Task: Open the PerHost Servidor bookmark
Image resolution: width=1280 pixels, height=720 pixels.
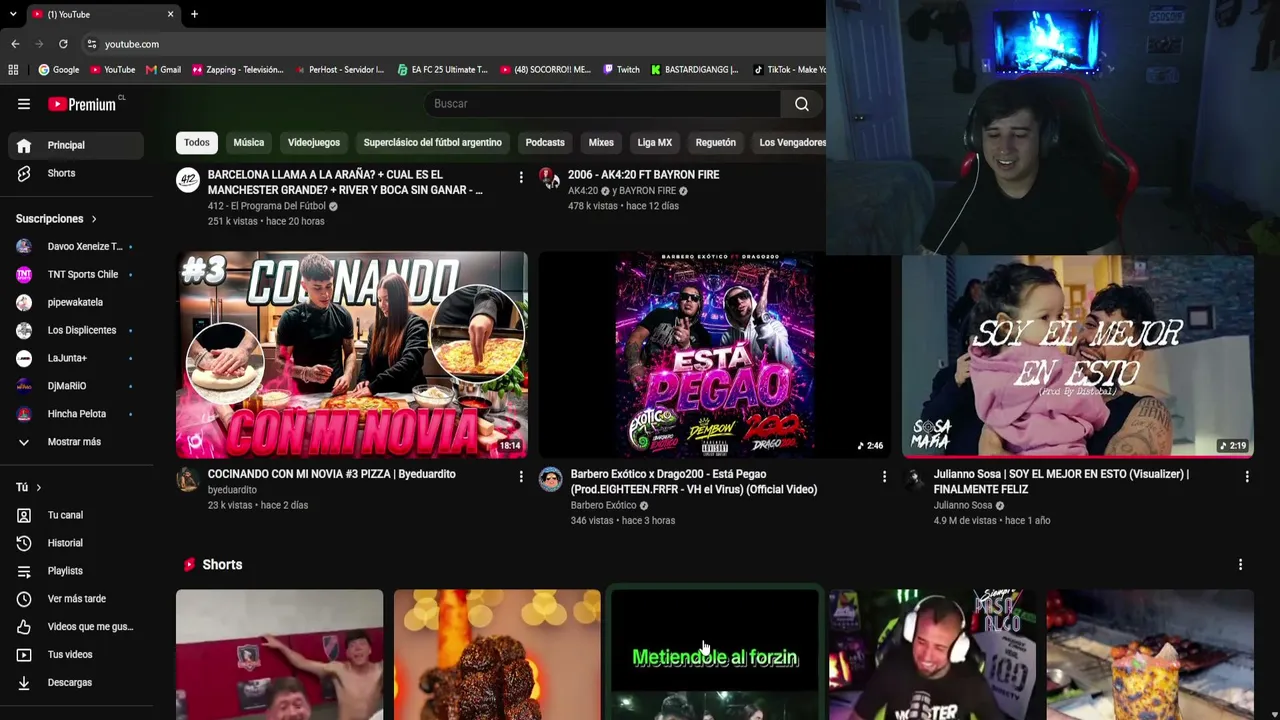Action: coord(339,70)
